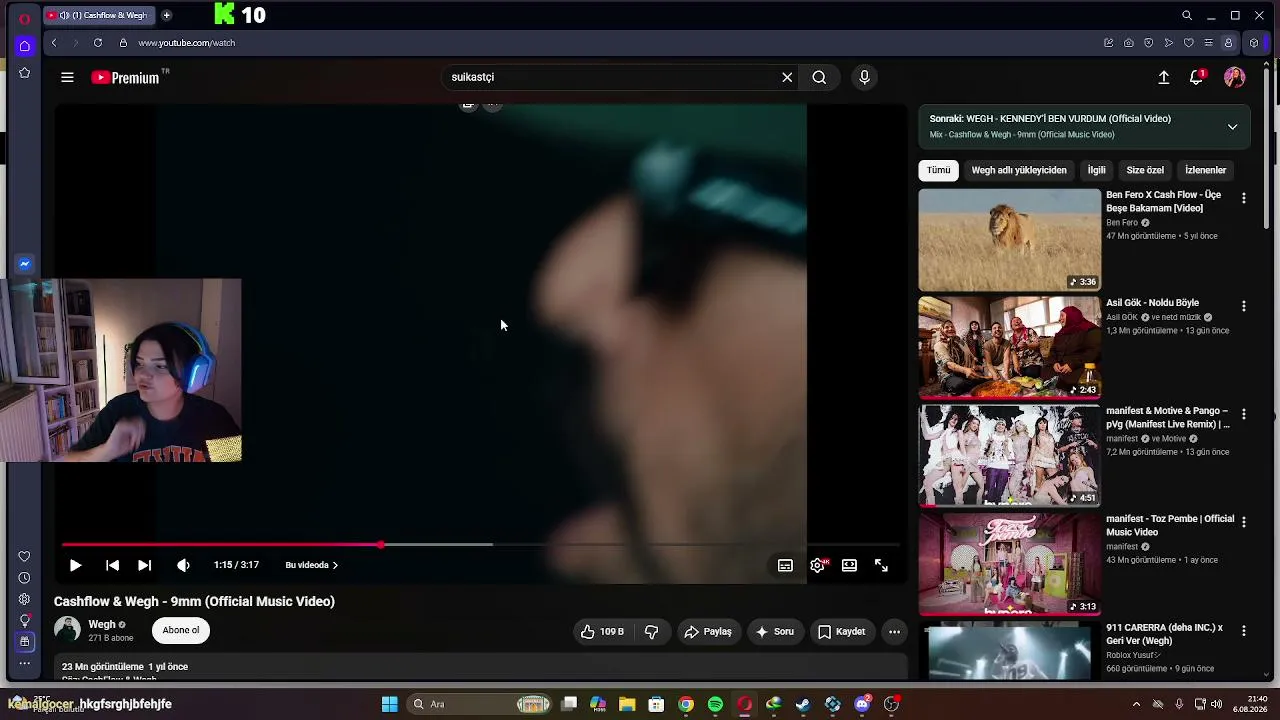Open Discord from the taskbar
The image size is (1280, 720).
862,704
